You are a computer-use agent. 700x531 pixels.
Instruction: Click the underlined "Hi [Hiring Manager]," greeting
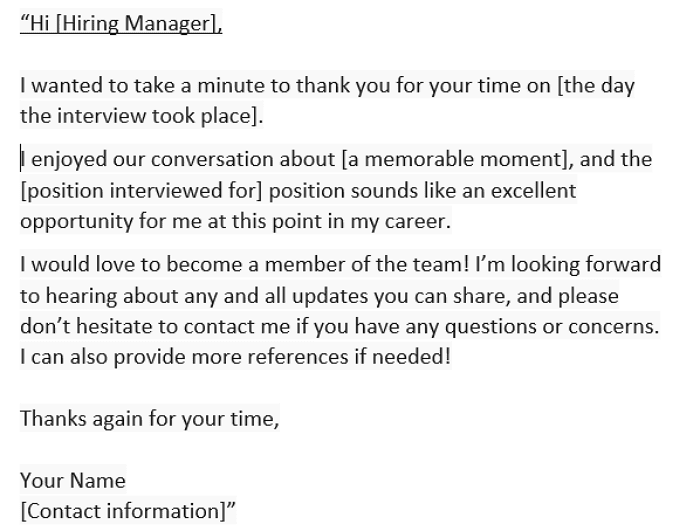[121, 23]
